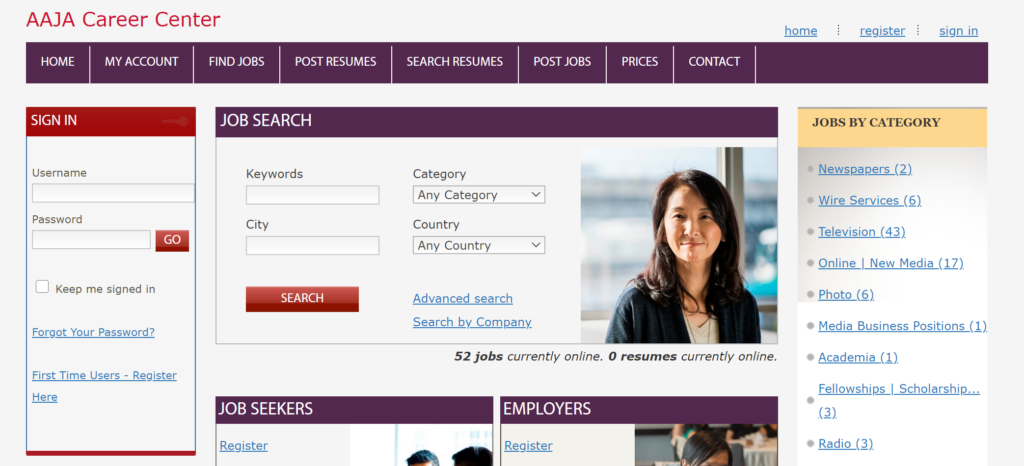Focus the Password input field
The height and width of the screenshot is (466, 1024).
click(x=91, y=240)
